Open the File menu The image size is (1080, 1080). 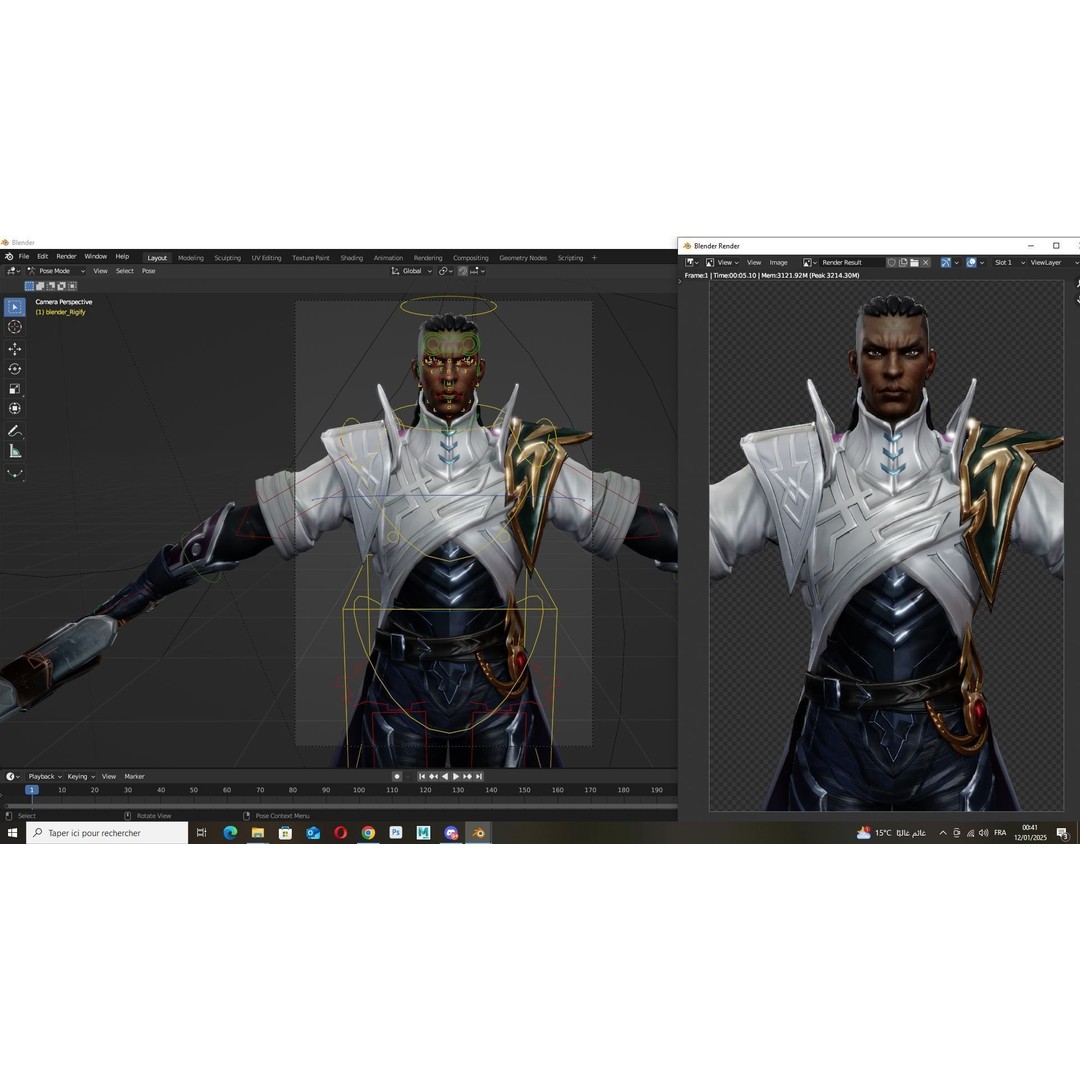tap(24, 256)
